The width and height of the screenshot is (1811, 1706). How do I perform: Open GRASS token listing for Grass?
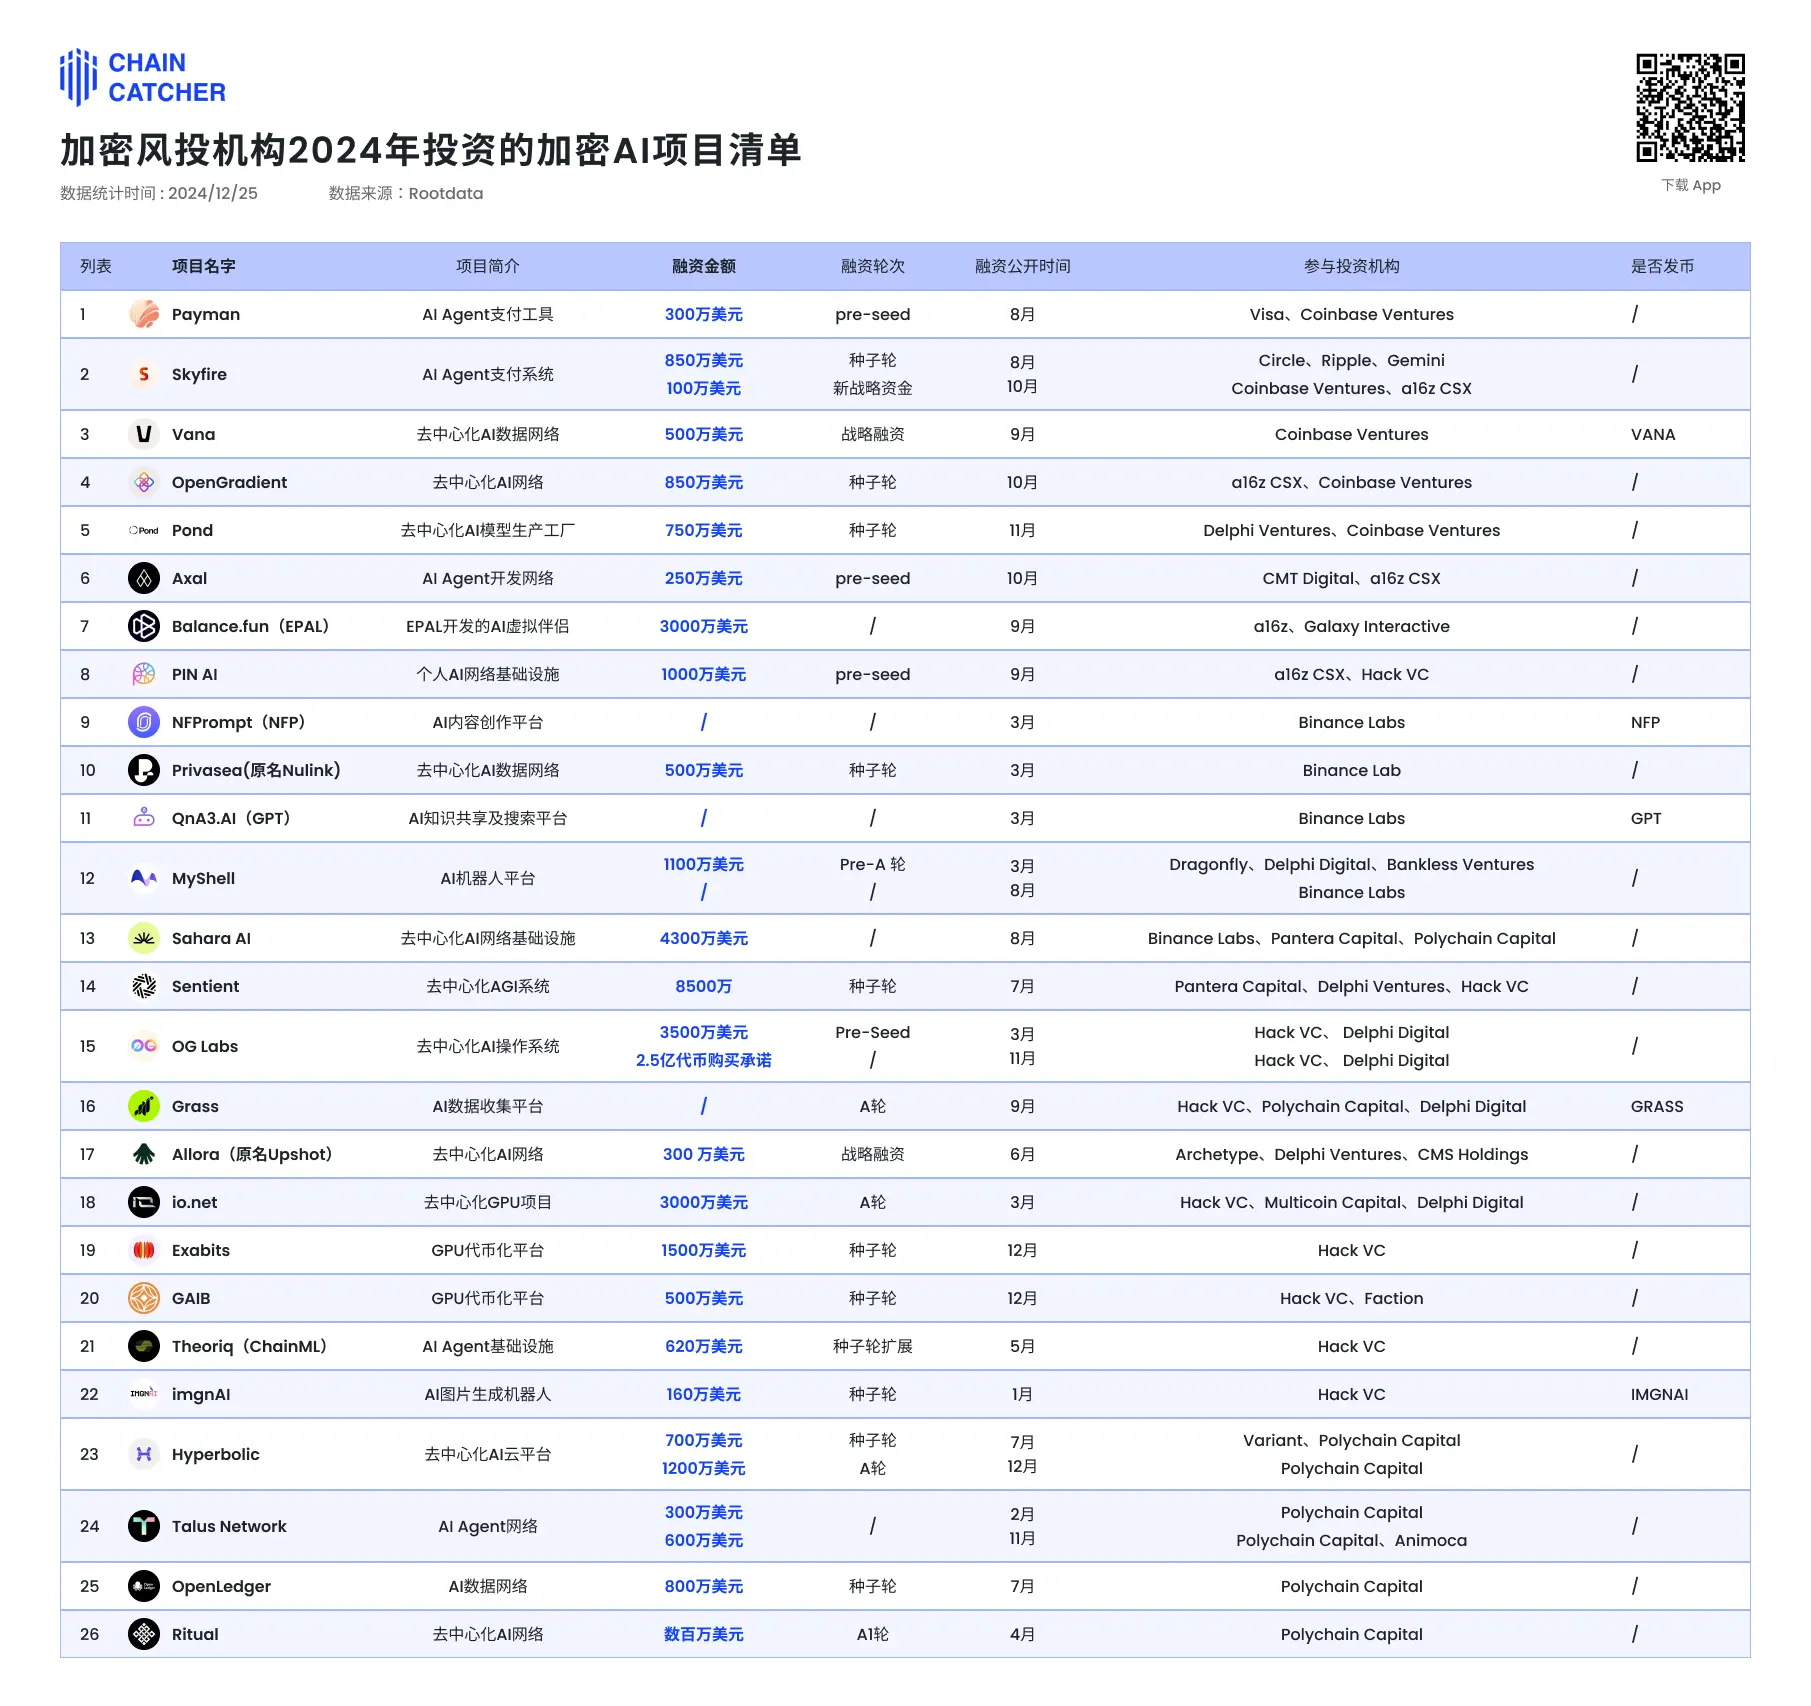[x=1657, y=1106]
